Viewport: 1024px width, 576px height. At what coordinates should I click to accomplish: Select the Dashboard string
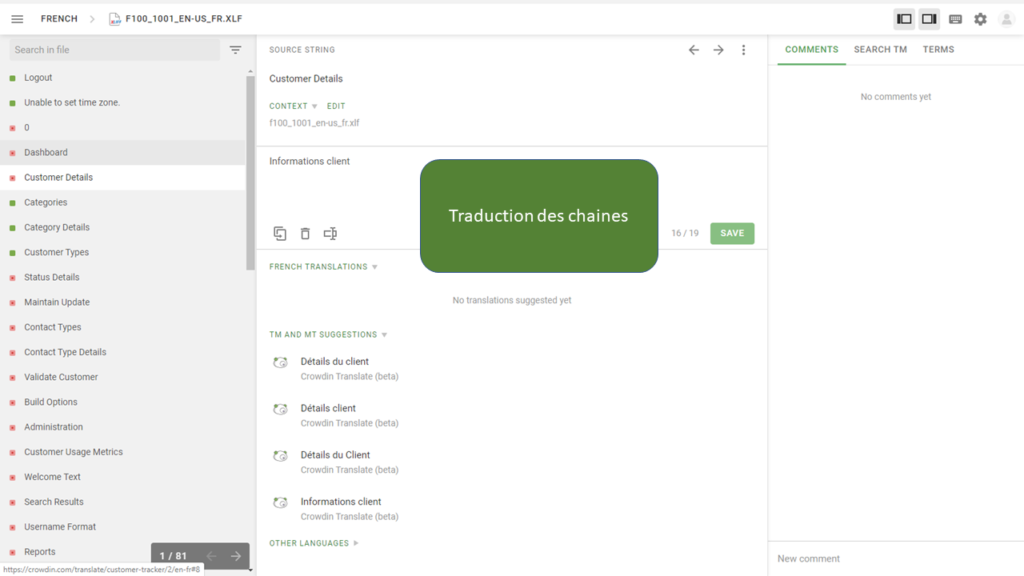[x=123, y=152]
